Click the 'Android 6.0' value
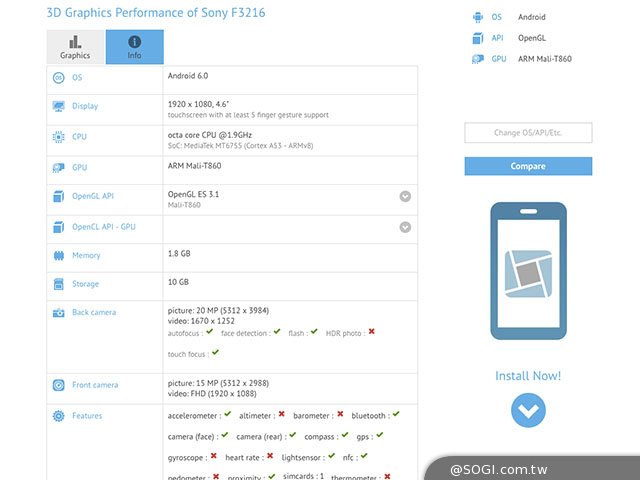The image size is (640, 480). [x=188, y=76]
